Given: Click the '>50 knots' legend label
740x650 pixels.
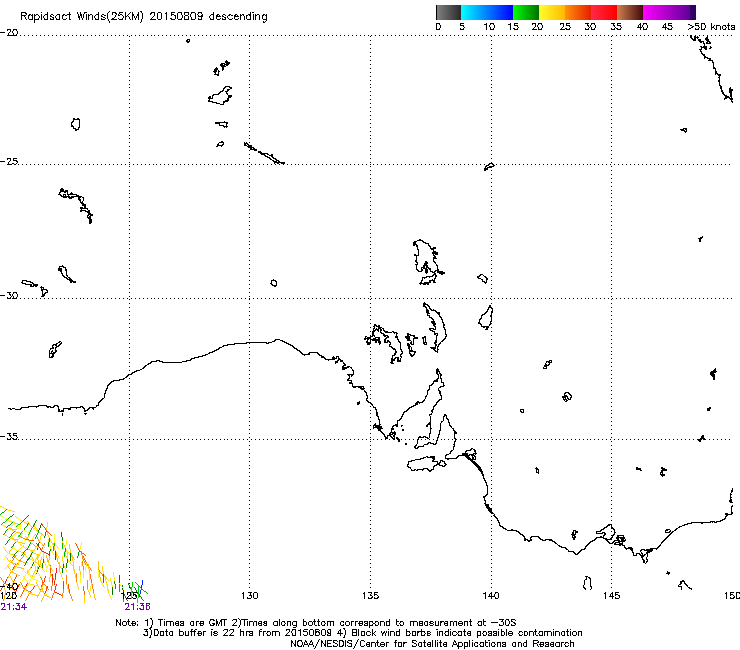Looking at the screenshot, I should (711, 27).
